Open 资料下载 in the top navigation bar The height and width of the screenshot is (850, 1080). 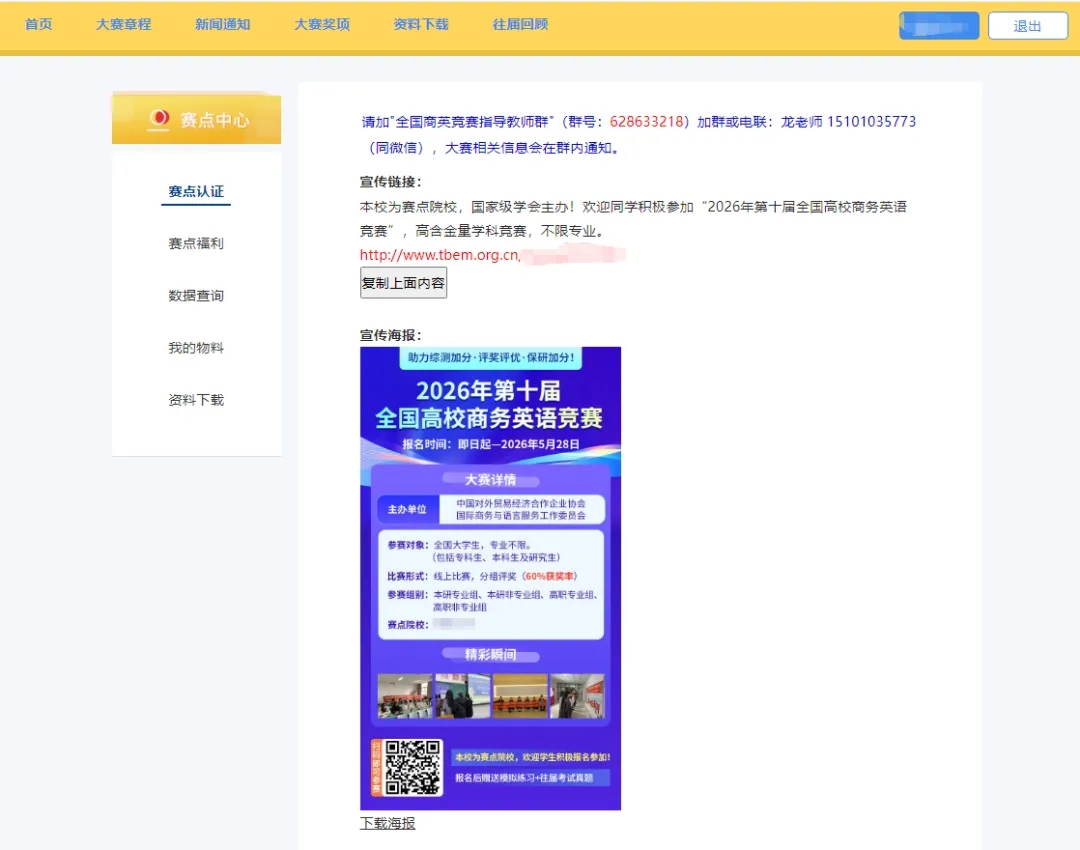point(421,24)
